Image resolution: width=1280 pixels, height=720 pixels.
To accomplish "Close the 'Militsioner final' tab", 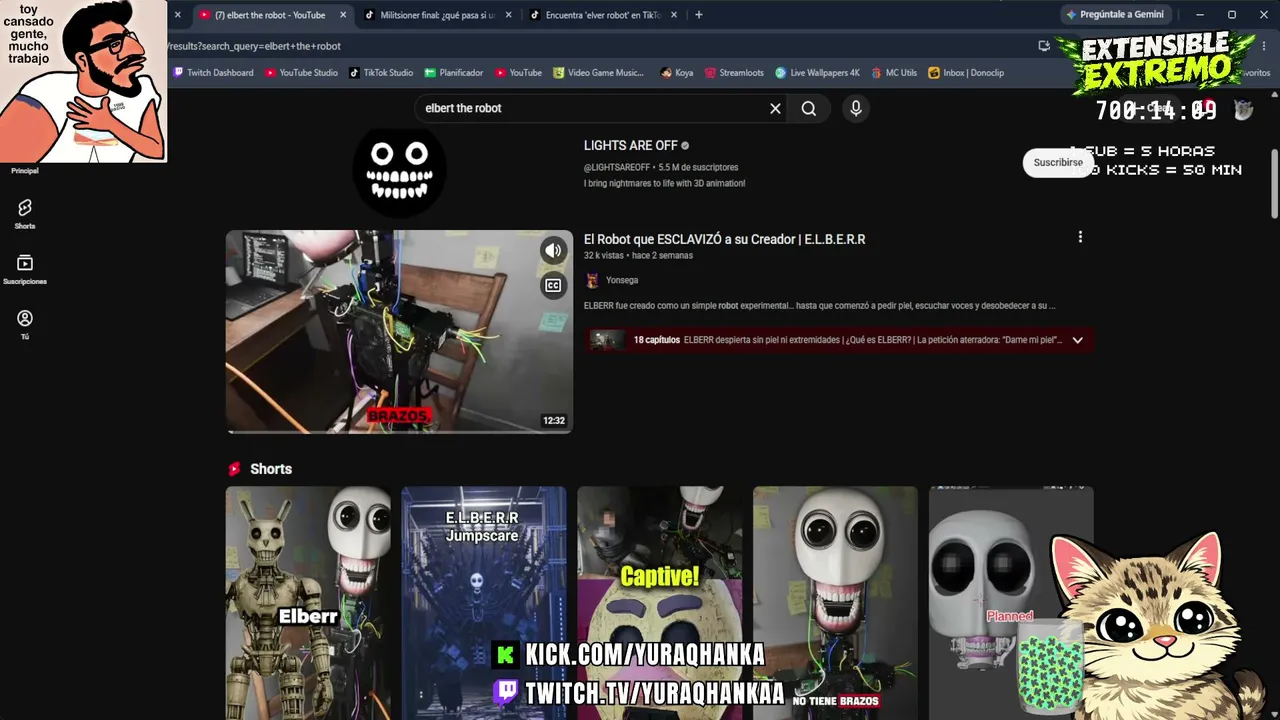I will 508,15.
